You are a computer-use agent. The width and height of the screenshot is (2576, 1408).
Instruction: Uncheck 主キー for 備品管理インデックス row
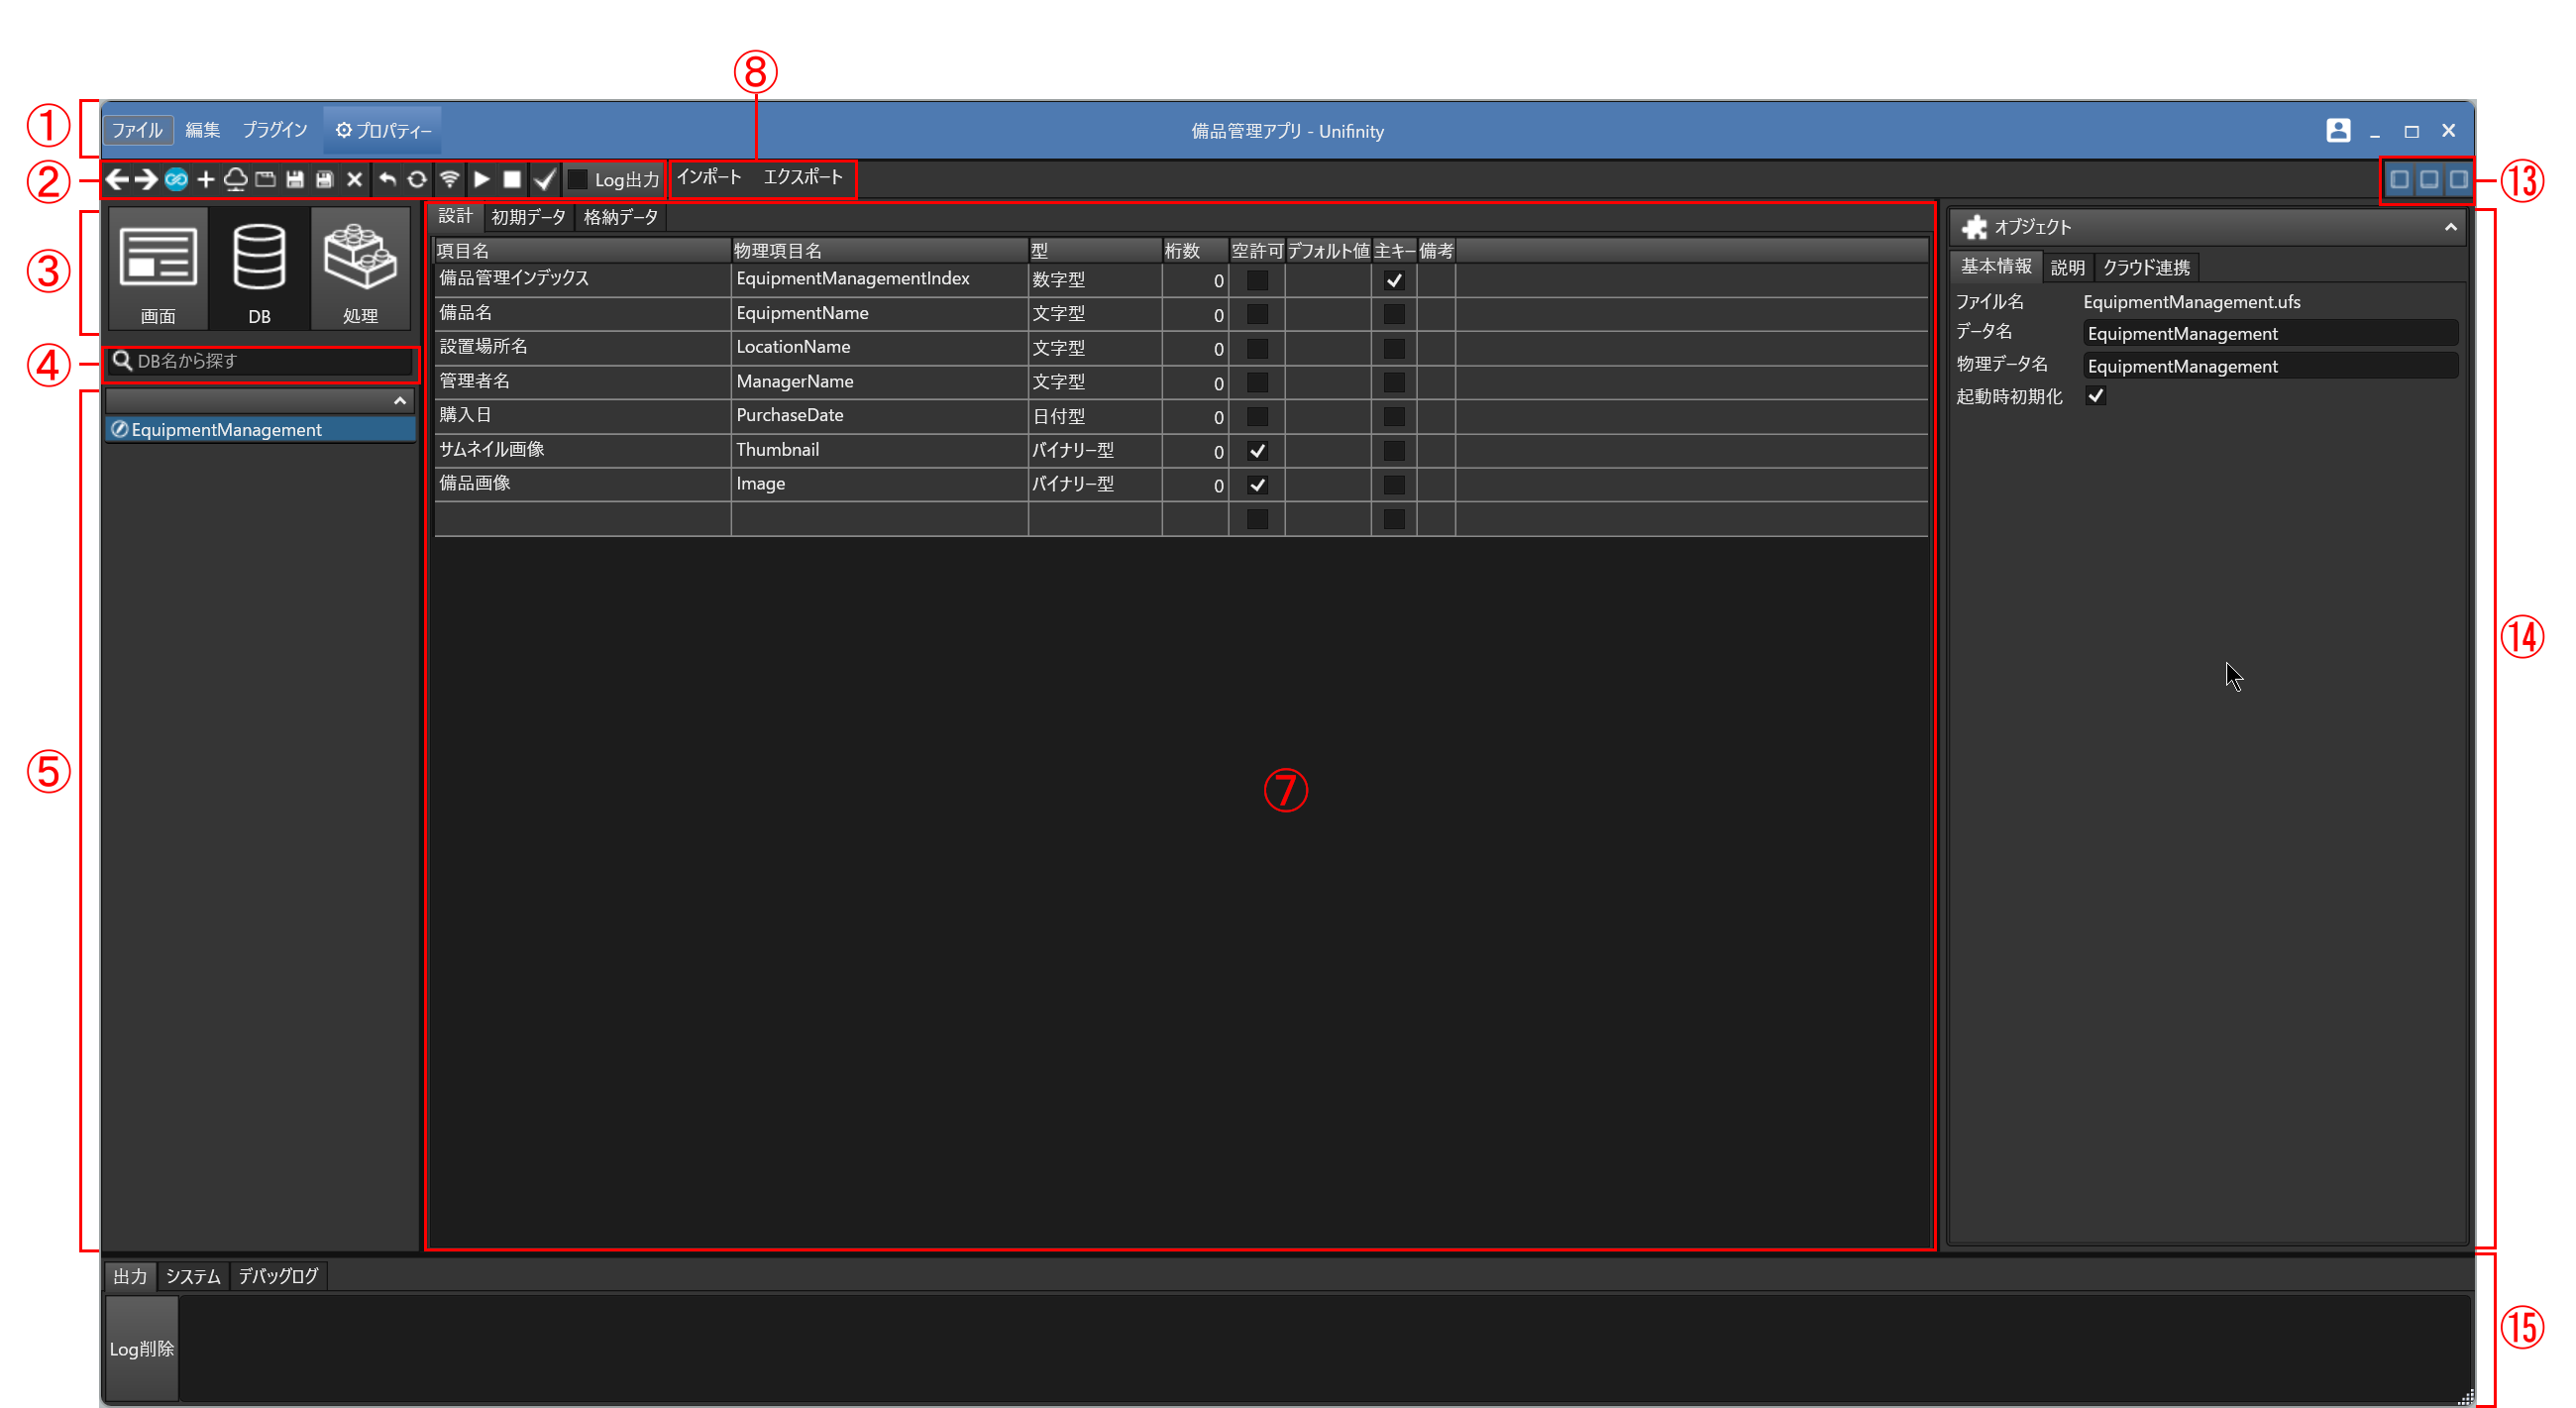click(x=1393, y=280)
